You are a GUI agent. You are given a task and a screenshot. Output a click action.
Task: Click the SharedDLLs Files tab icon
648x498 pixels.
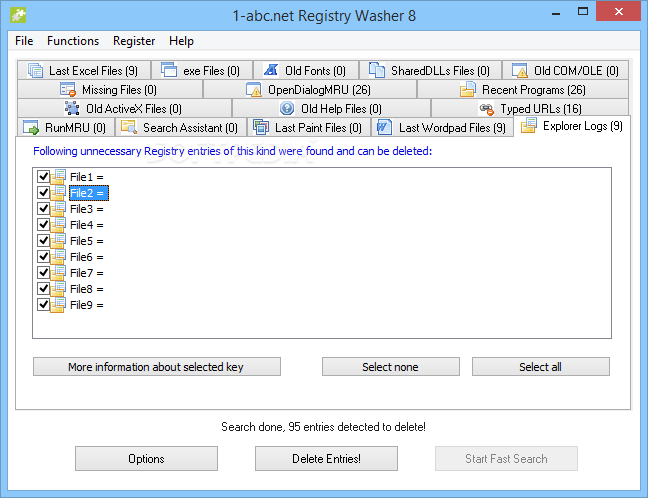tap(376, 70)
